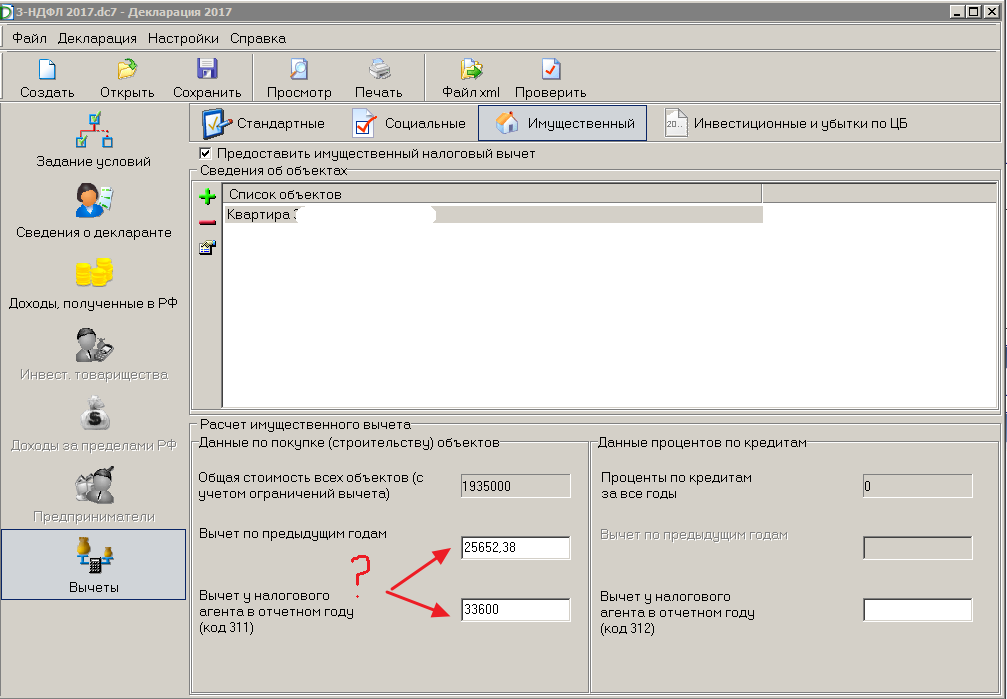
Task: Click Вычет по предыдущим годам field 25652,38
Action: click(x=515, y=547)
